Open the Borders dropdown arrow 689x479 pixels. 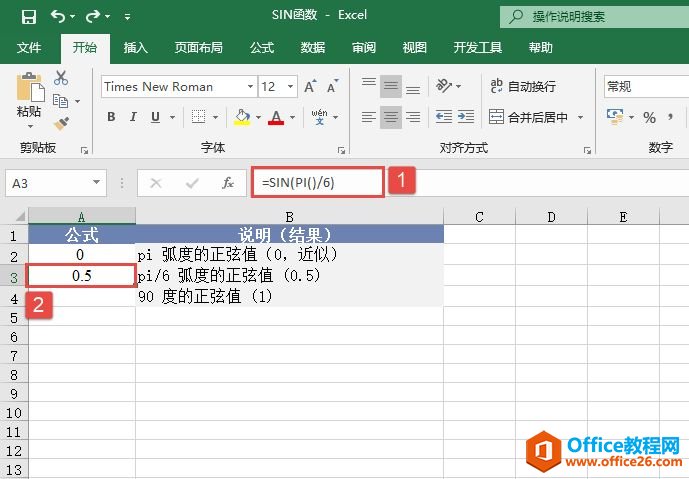click(x=215, y=117)
